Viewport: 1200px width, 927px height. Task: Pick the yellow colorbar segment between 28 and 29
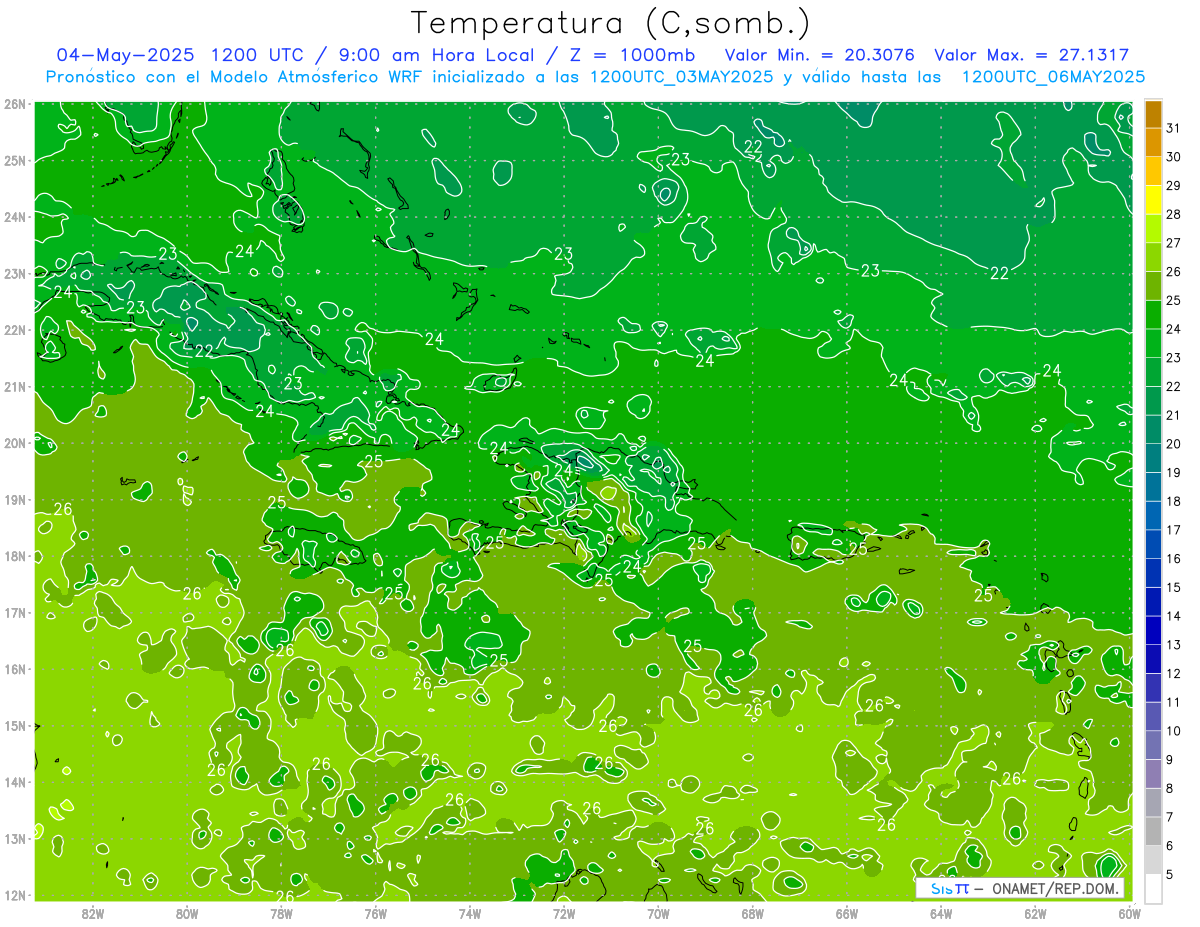tap(1153, 200)
